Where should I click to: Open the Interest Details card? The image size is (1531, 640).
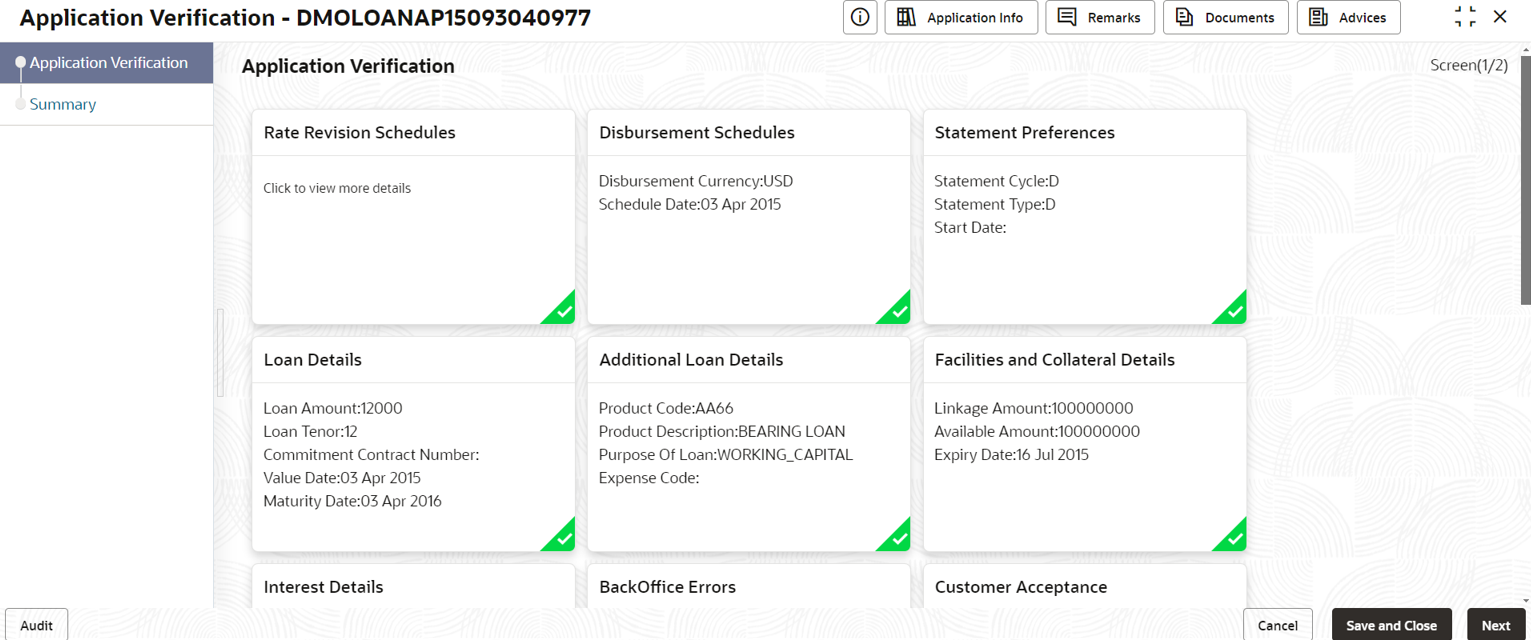point(413,587)
